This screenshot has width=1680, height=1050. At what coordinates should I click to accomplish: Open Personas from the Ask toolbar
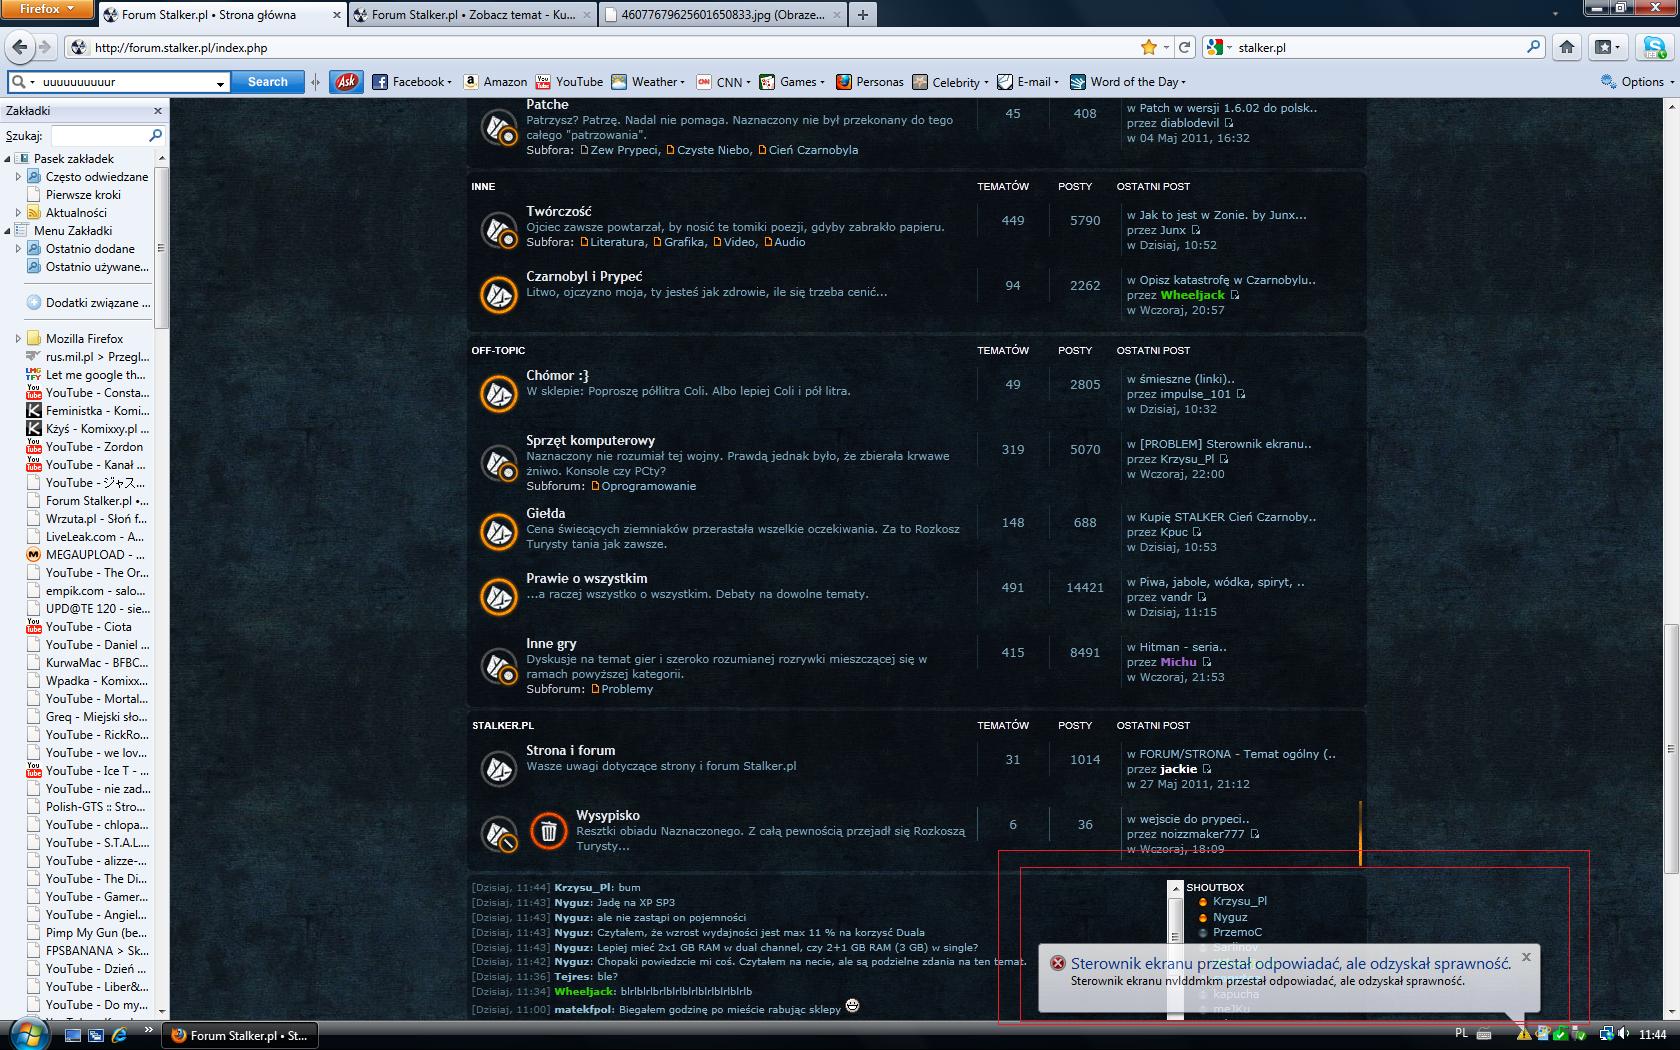tap(869, 82)
